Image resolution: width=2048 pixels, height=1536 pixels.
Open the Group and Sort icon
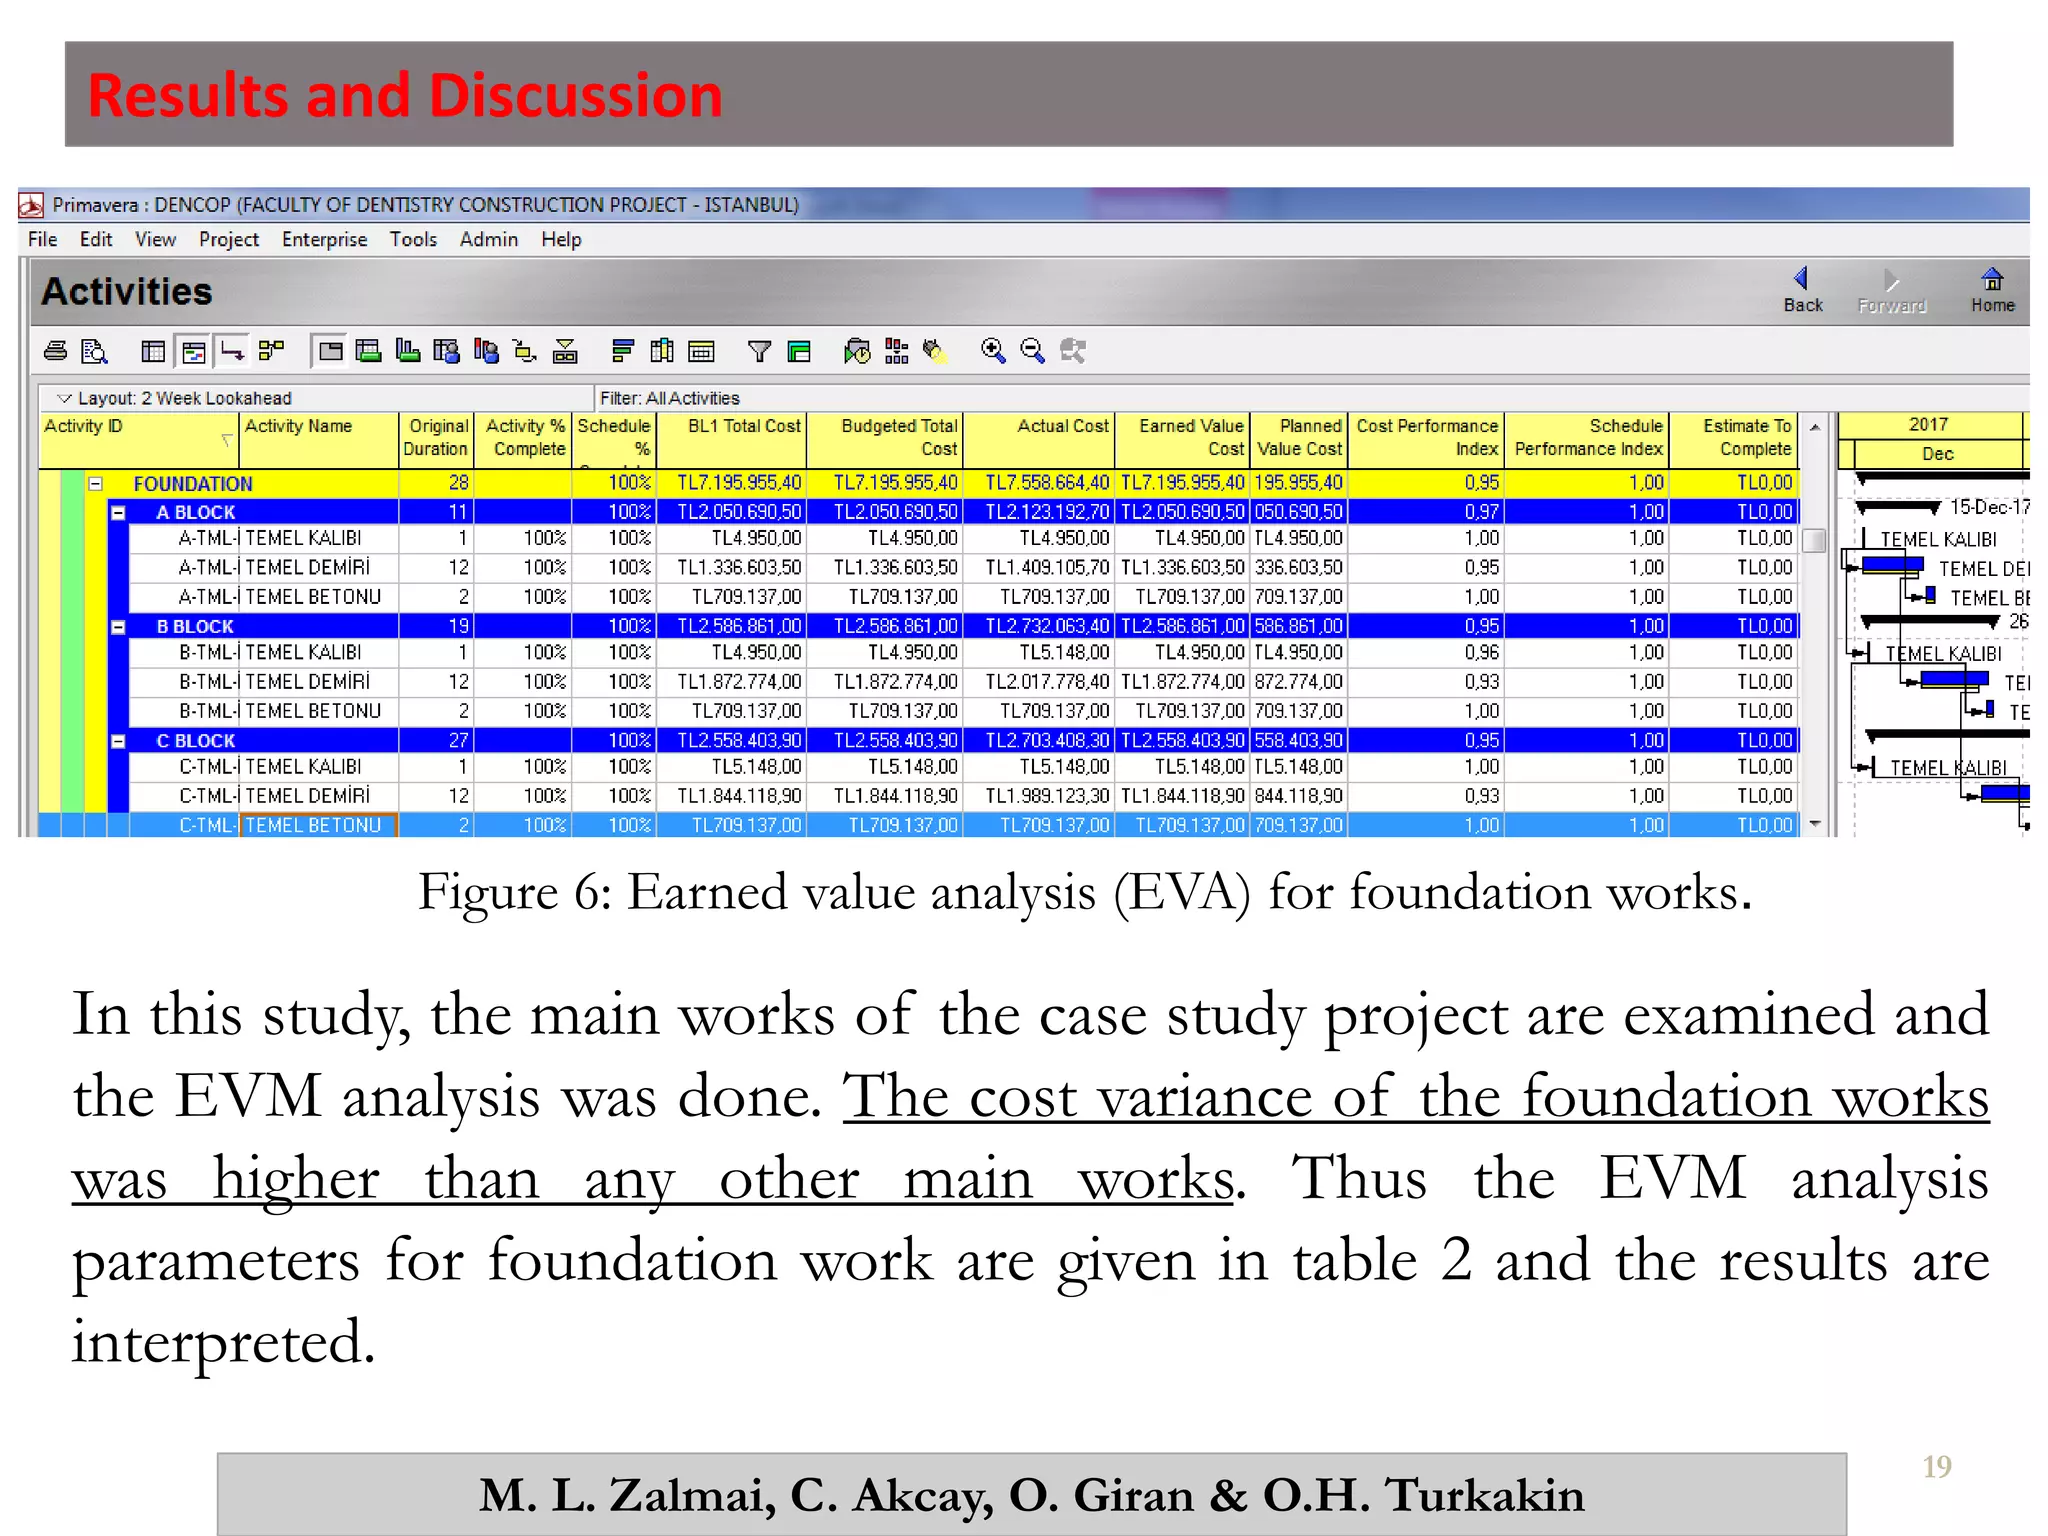click(x=799, y=351)
